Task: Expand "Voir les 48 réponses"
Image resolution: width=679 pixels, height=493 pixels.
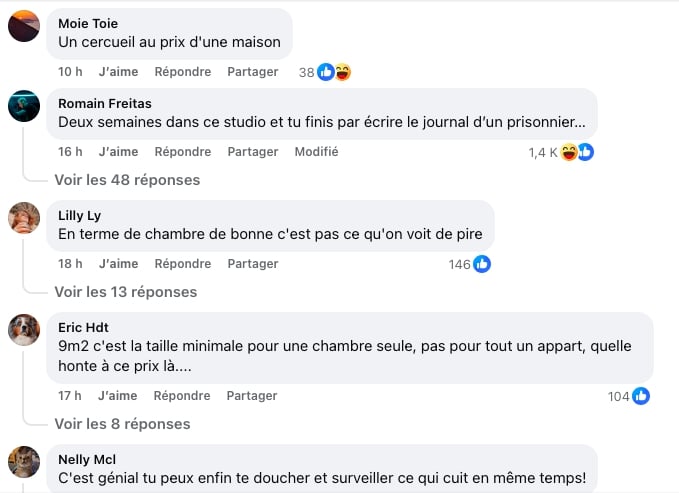Action: pyautogui.click(x=127, y=180)
